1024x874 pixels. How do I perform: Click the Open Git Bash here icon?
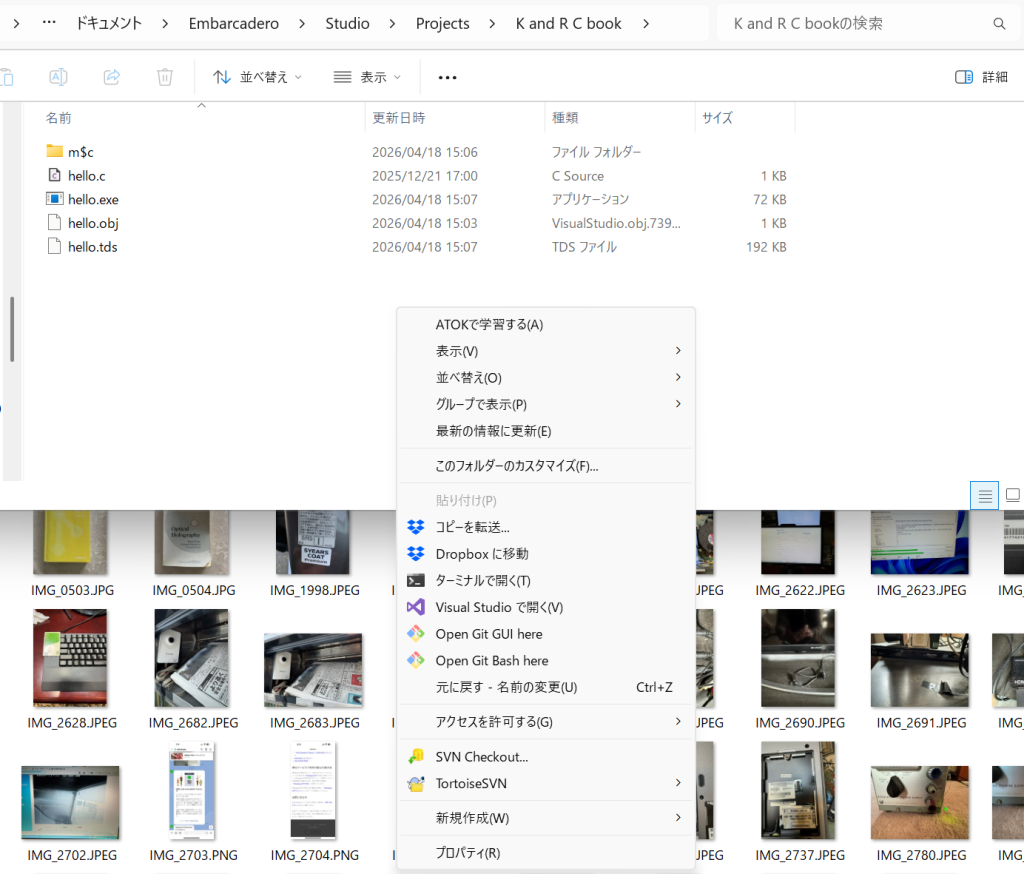(416, 661)
